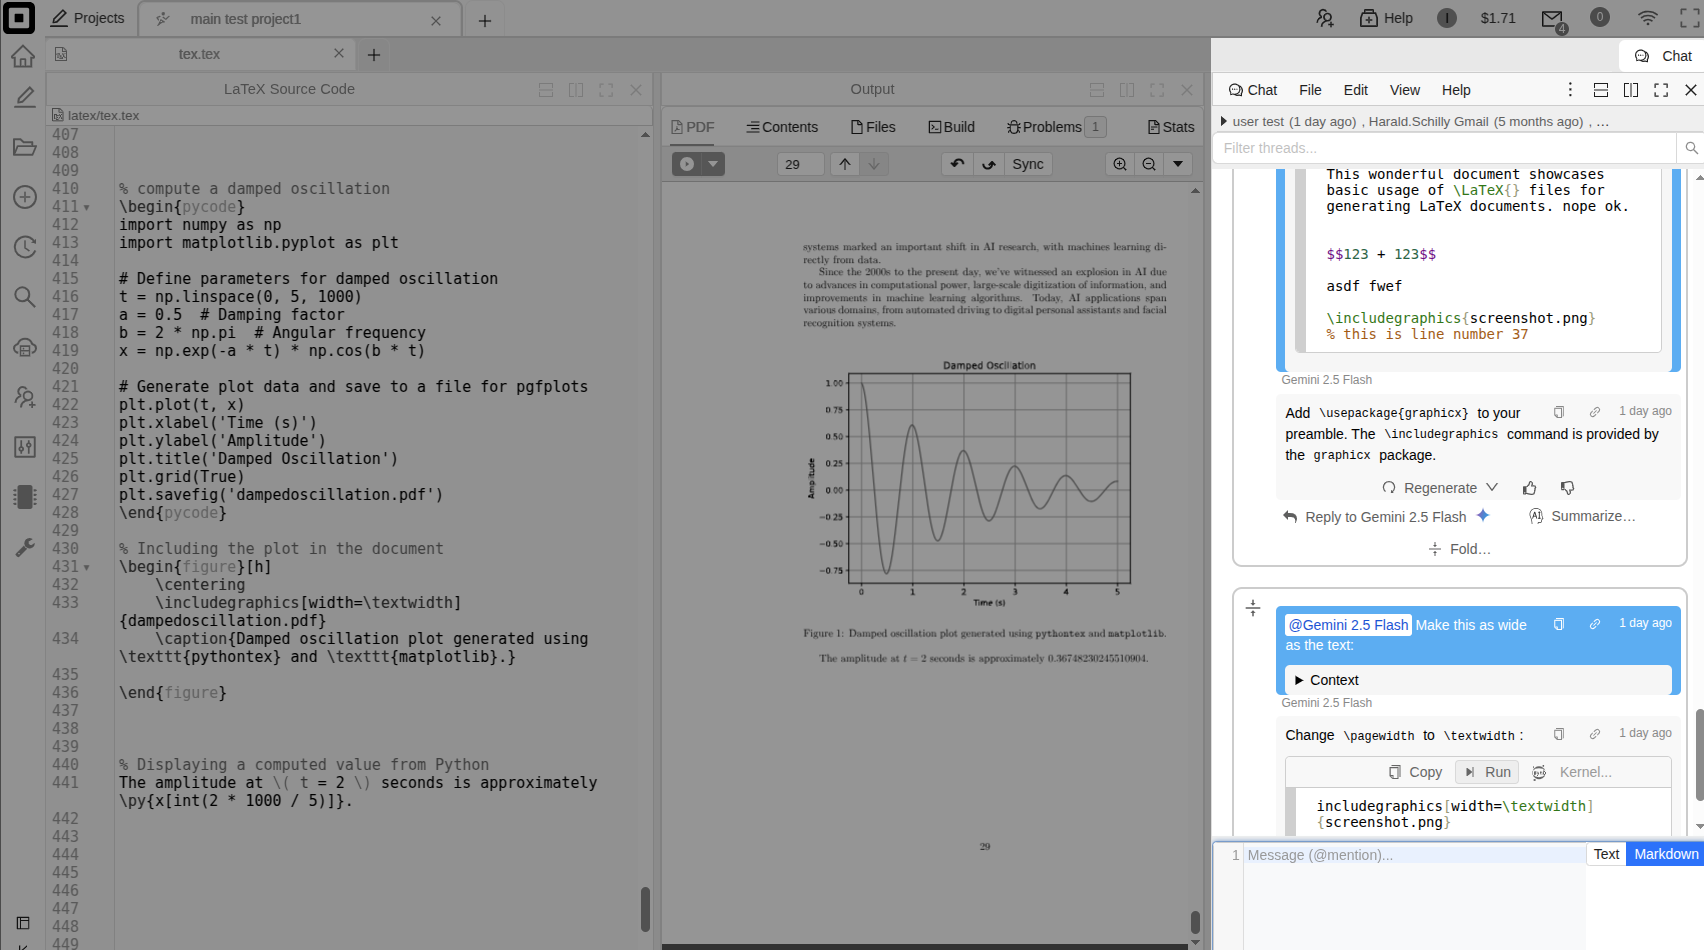
Task: Switch message input mode to Text
Action: [x=1605, y=853]
